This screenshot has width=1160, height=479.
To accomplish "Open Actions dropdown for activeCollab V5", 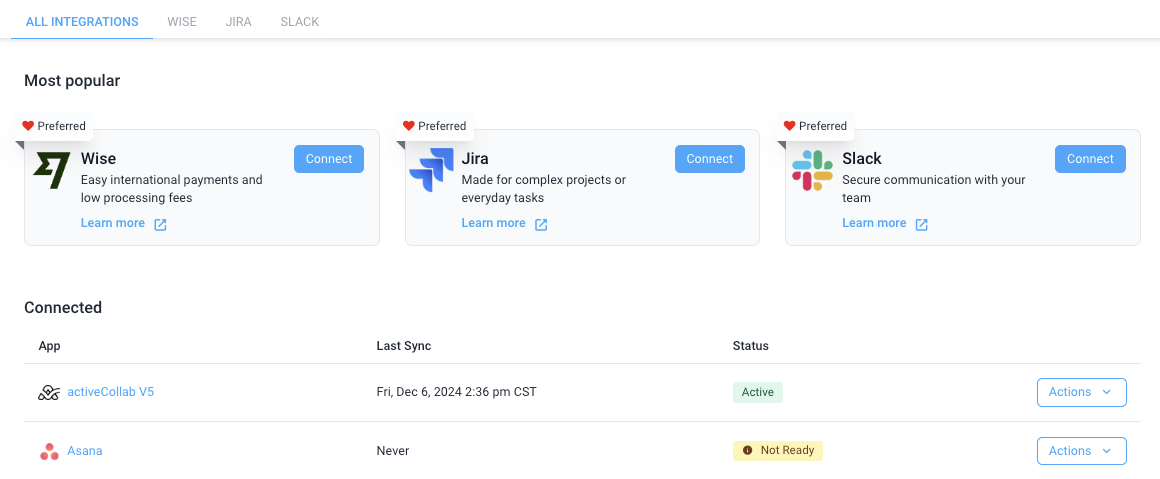I will point(1082,392).
